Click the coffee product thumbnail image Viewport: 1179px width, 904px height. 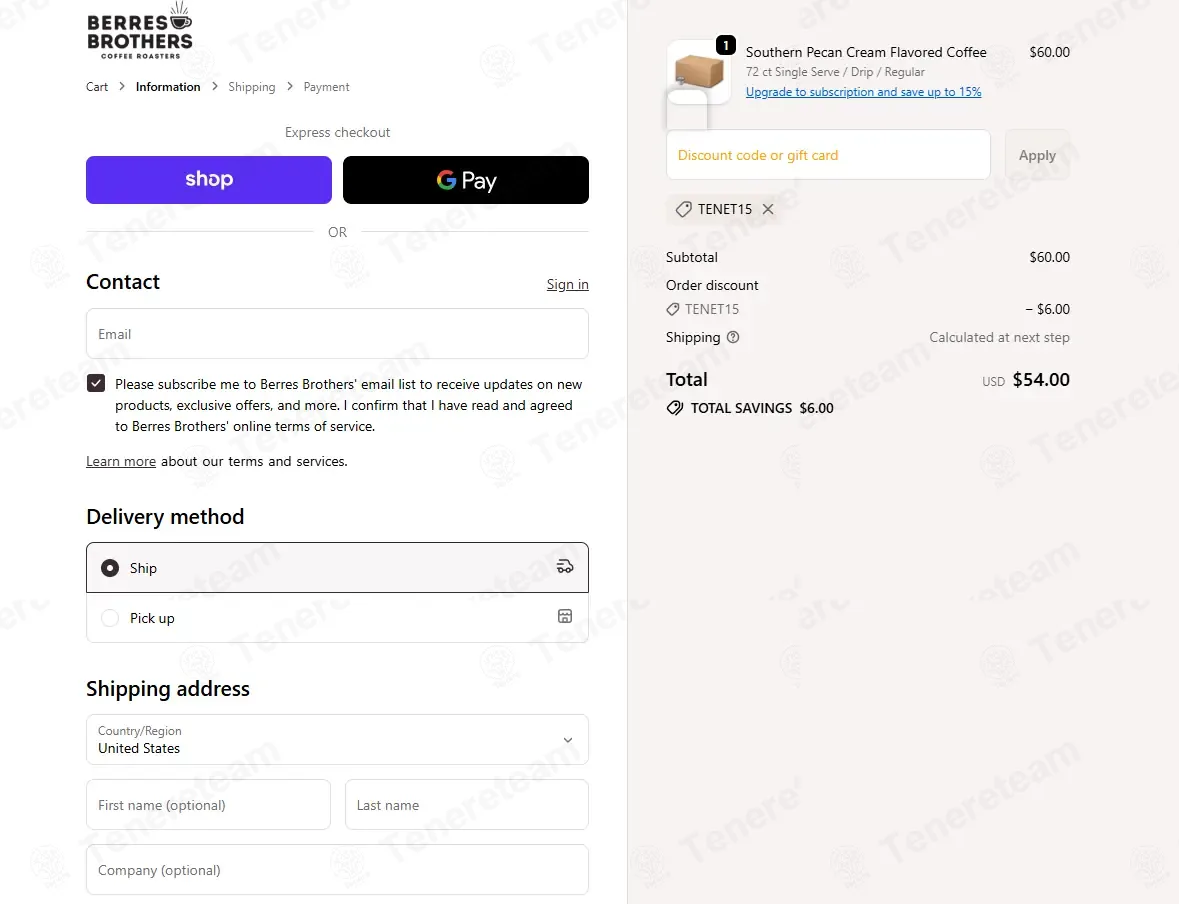pos(699,72)
